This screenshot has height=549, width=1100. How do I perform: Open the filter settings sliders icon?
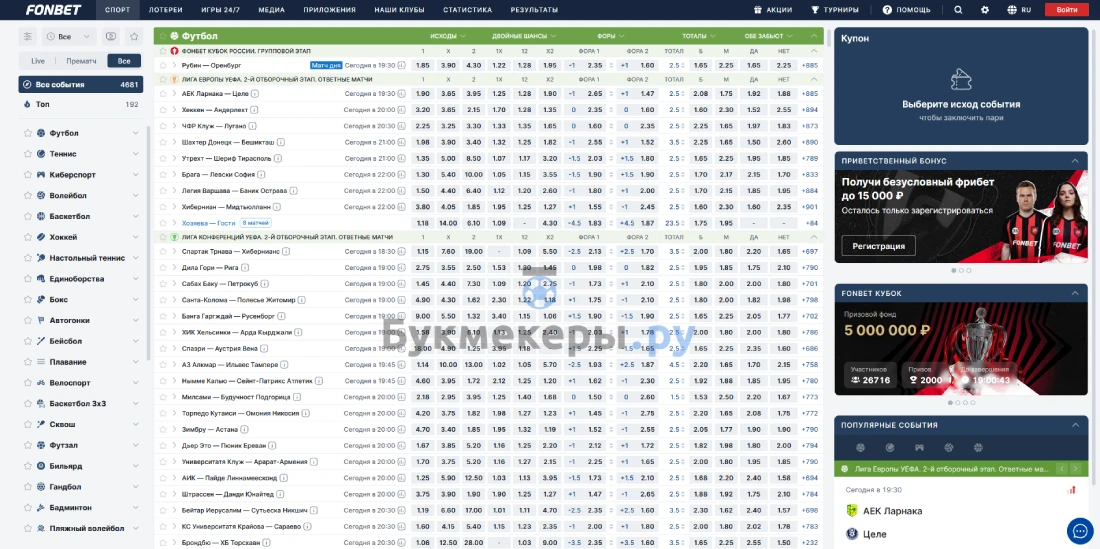pyautogui.click(x=28, y=36)
